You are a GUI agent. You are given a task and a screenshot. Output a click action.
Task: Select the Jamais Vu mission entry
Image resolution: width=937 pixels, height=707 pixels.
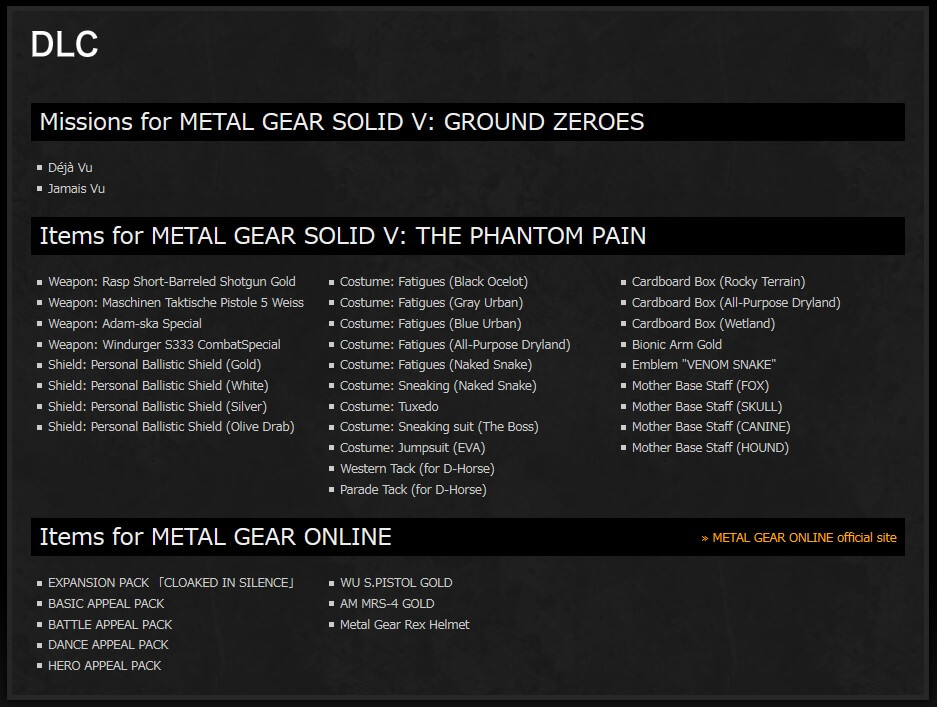click(x=76, y=189)
